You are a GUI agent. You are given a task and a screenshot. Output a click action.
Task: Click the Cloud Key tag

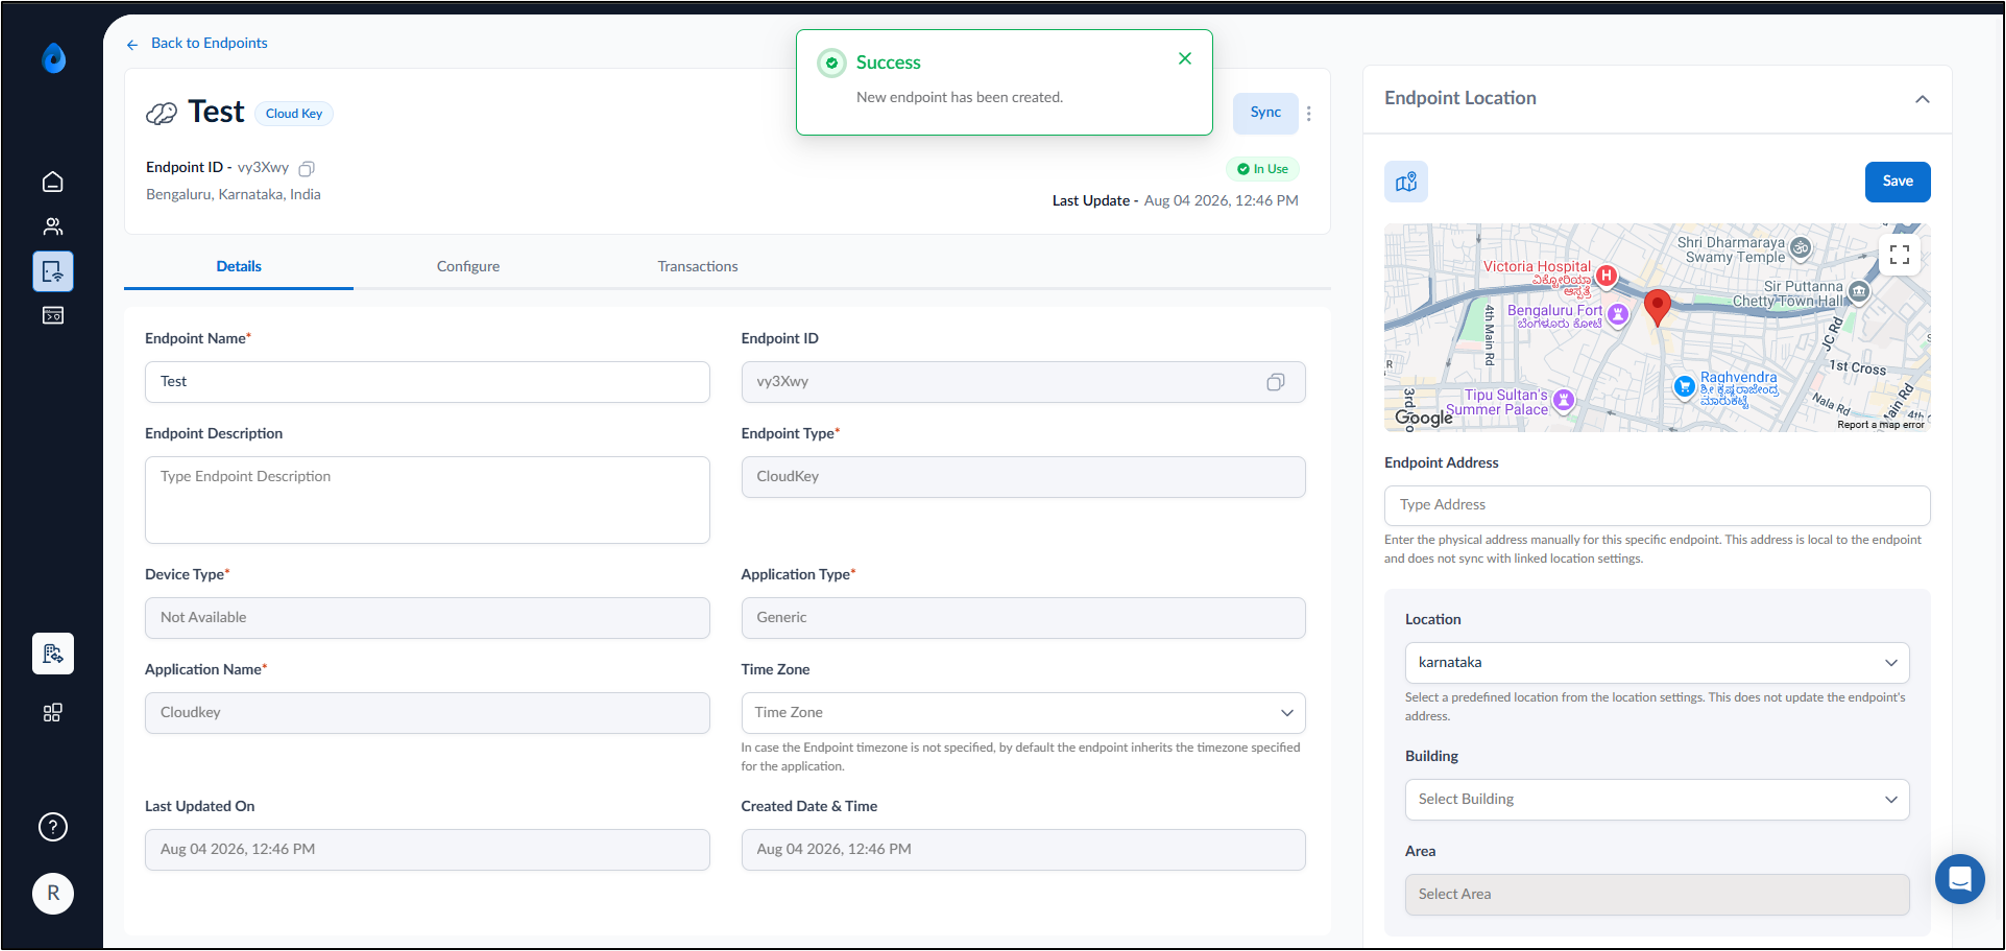pyautogui.click(x=294, y=113)
